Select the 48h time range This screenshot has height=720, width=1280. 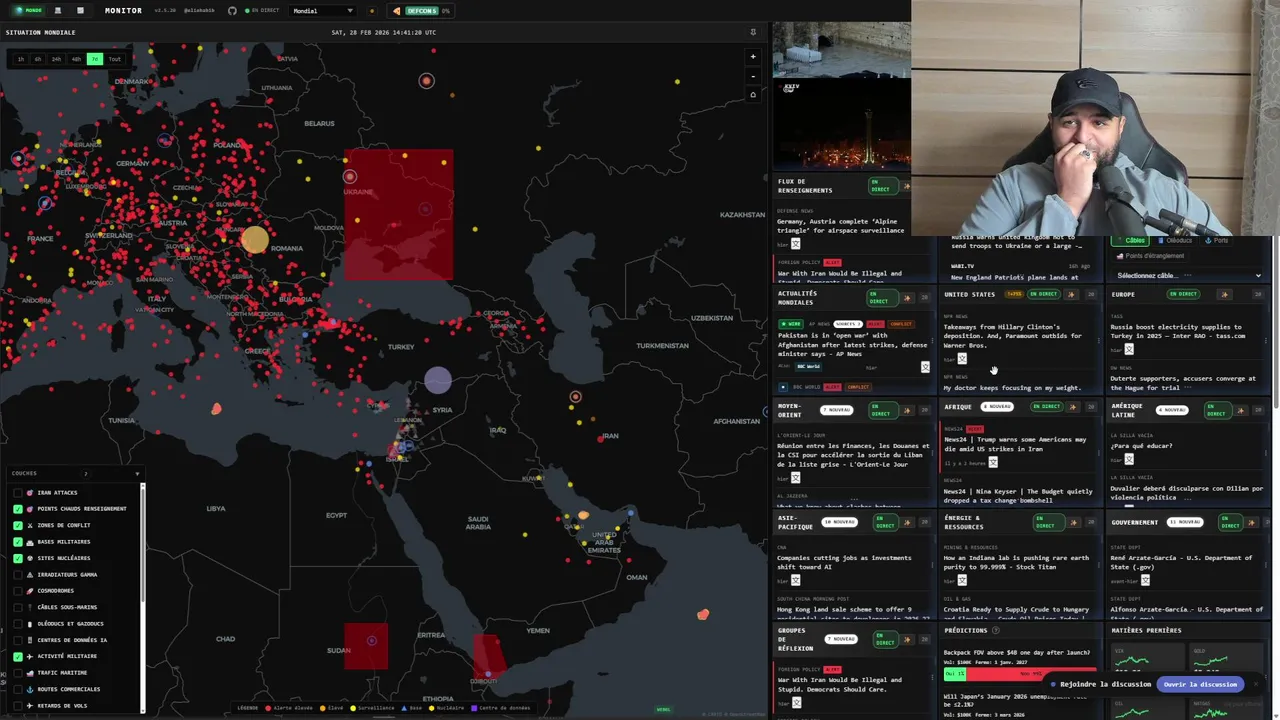pos(76,59)
